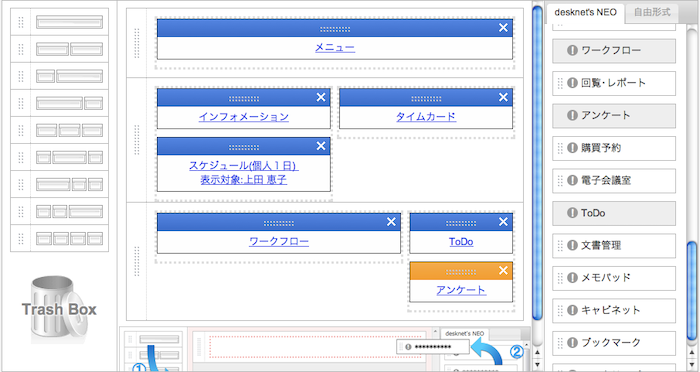Click the info icon beside 回覧・レポート
The image size is (700, 372).
[572, 83]
